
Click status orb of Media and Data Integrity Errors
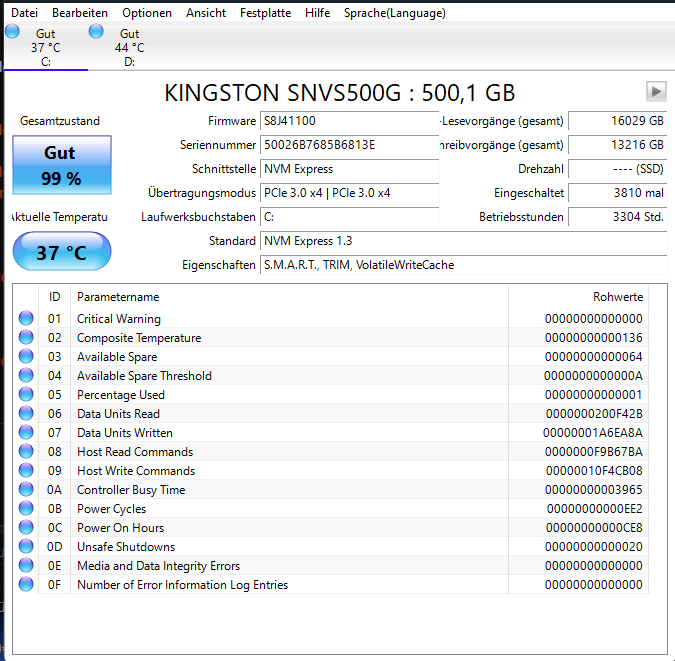pyautogui.click(x=26, y=565)
